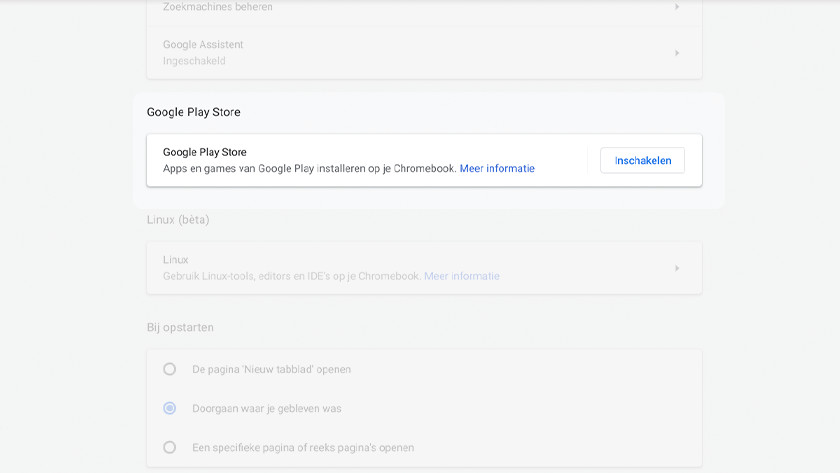Choose the specifieke pagina of reeks radio button
Screen dimensions: 840x473
(170, 447)
